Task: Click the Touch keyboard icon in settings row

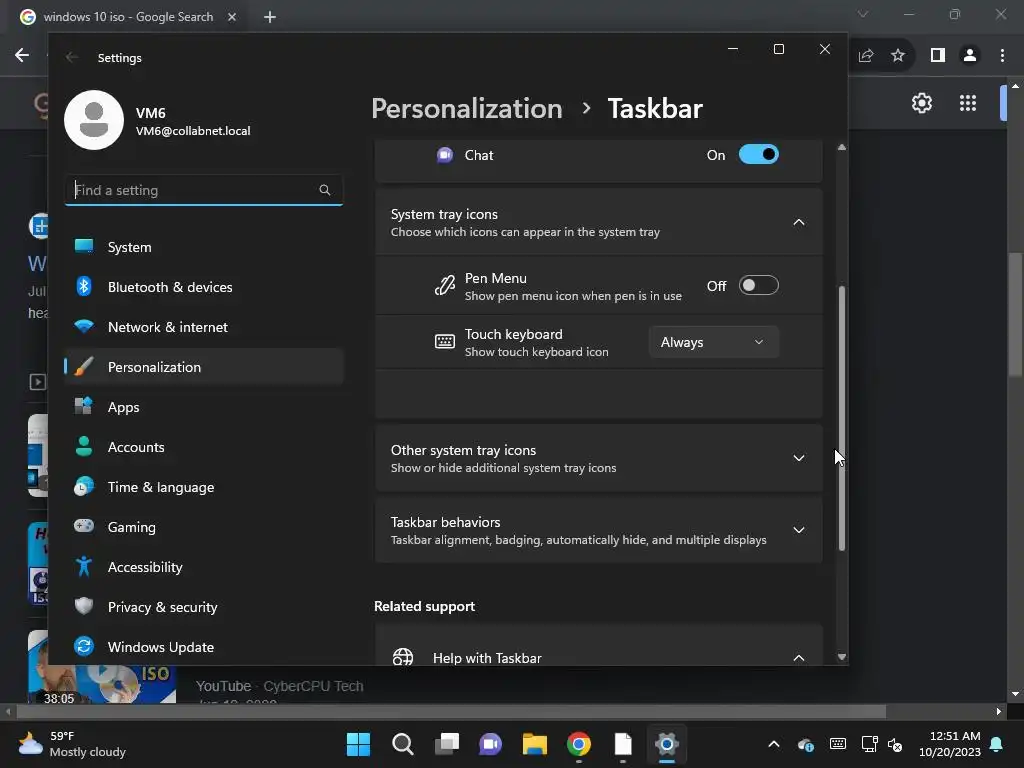Action: (x=445, y=342)
